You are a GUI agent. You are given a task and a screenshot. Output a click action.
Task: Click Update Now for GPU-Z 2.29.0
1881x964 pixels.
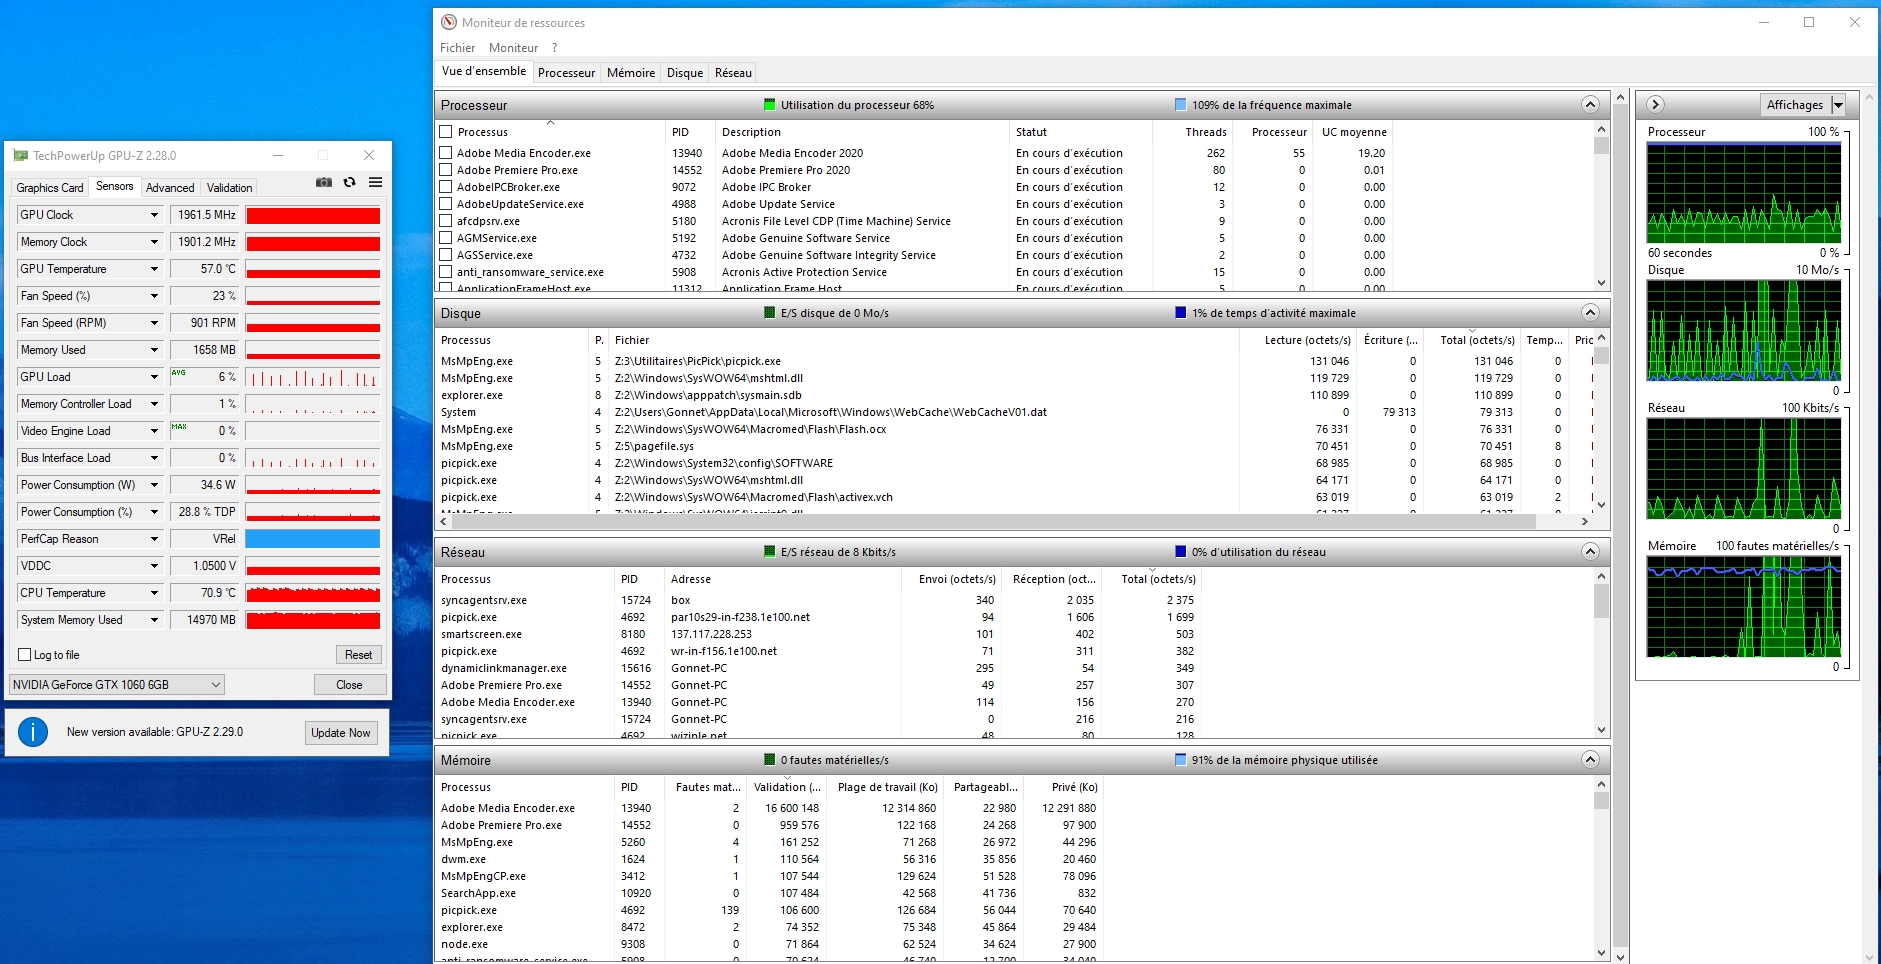coord(340,733)
